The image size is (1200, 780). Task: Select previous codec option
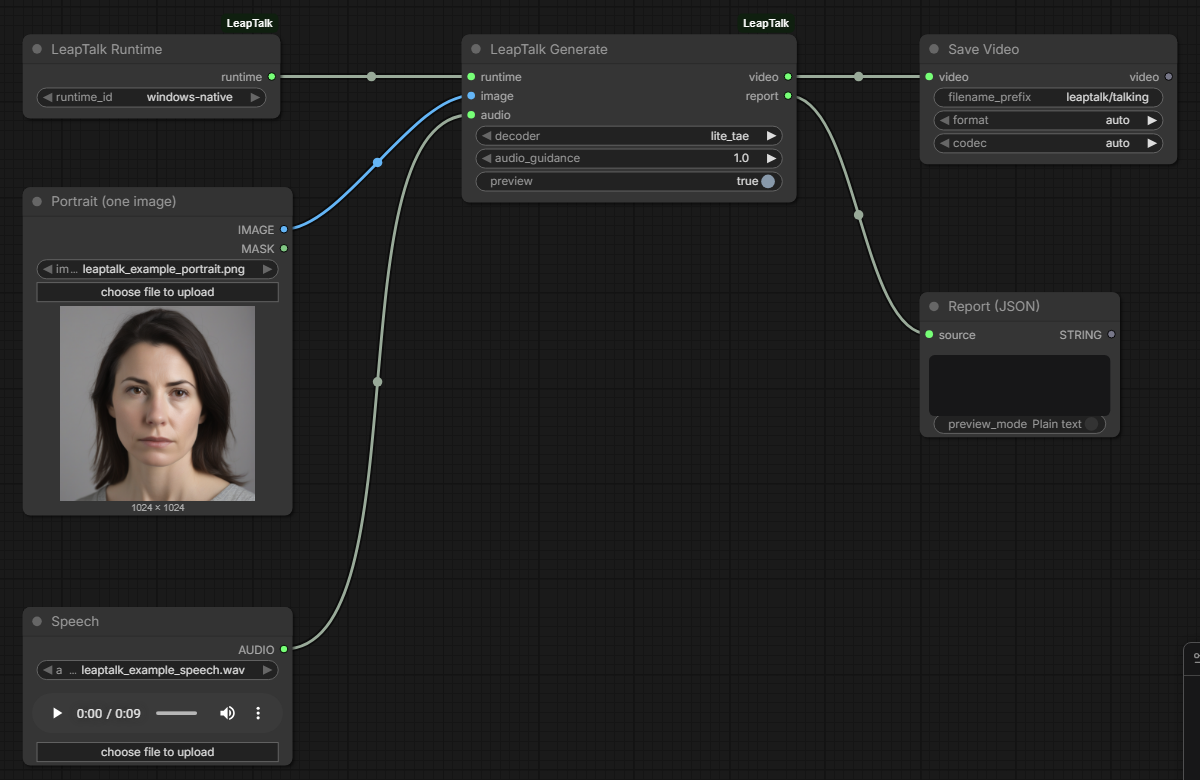944,143
